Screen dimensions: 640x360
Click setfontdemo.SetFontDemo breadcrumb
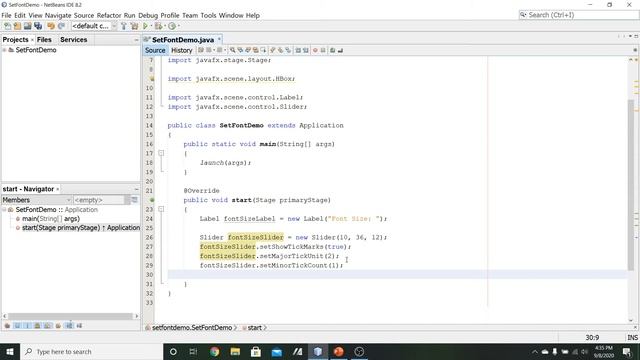coord(192,328)
